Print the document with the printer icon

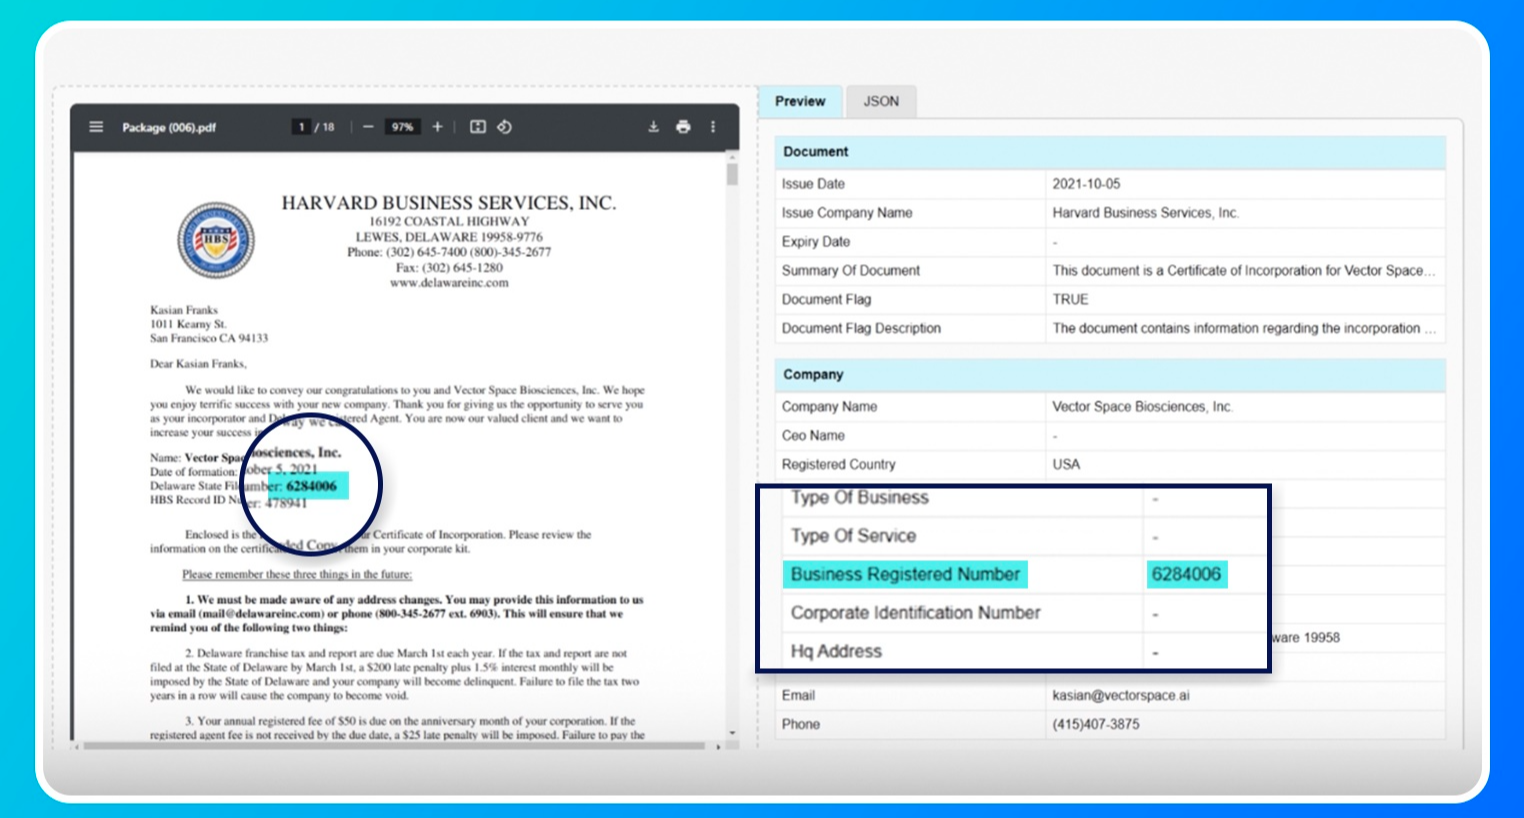683,127
